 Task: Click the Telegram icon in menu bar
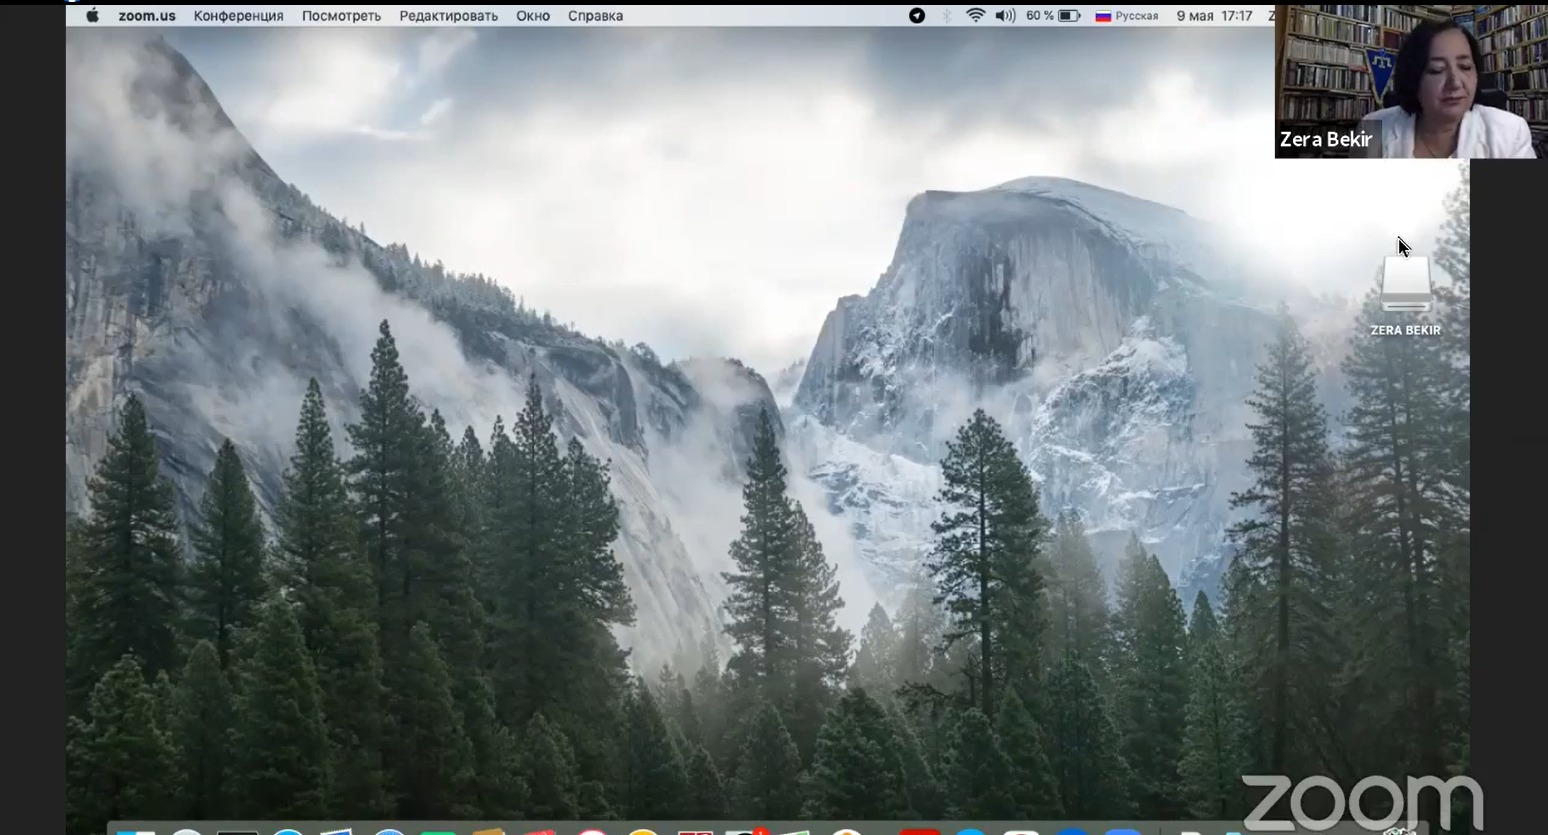[x=917, y=16]
